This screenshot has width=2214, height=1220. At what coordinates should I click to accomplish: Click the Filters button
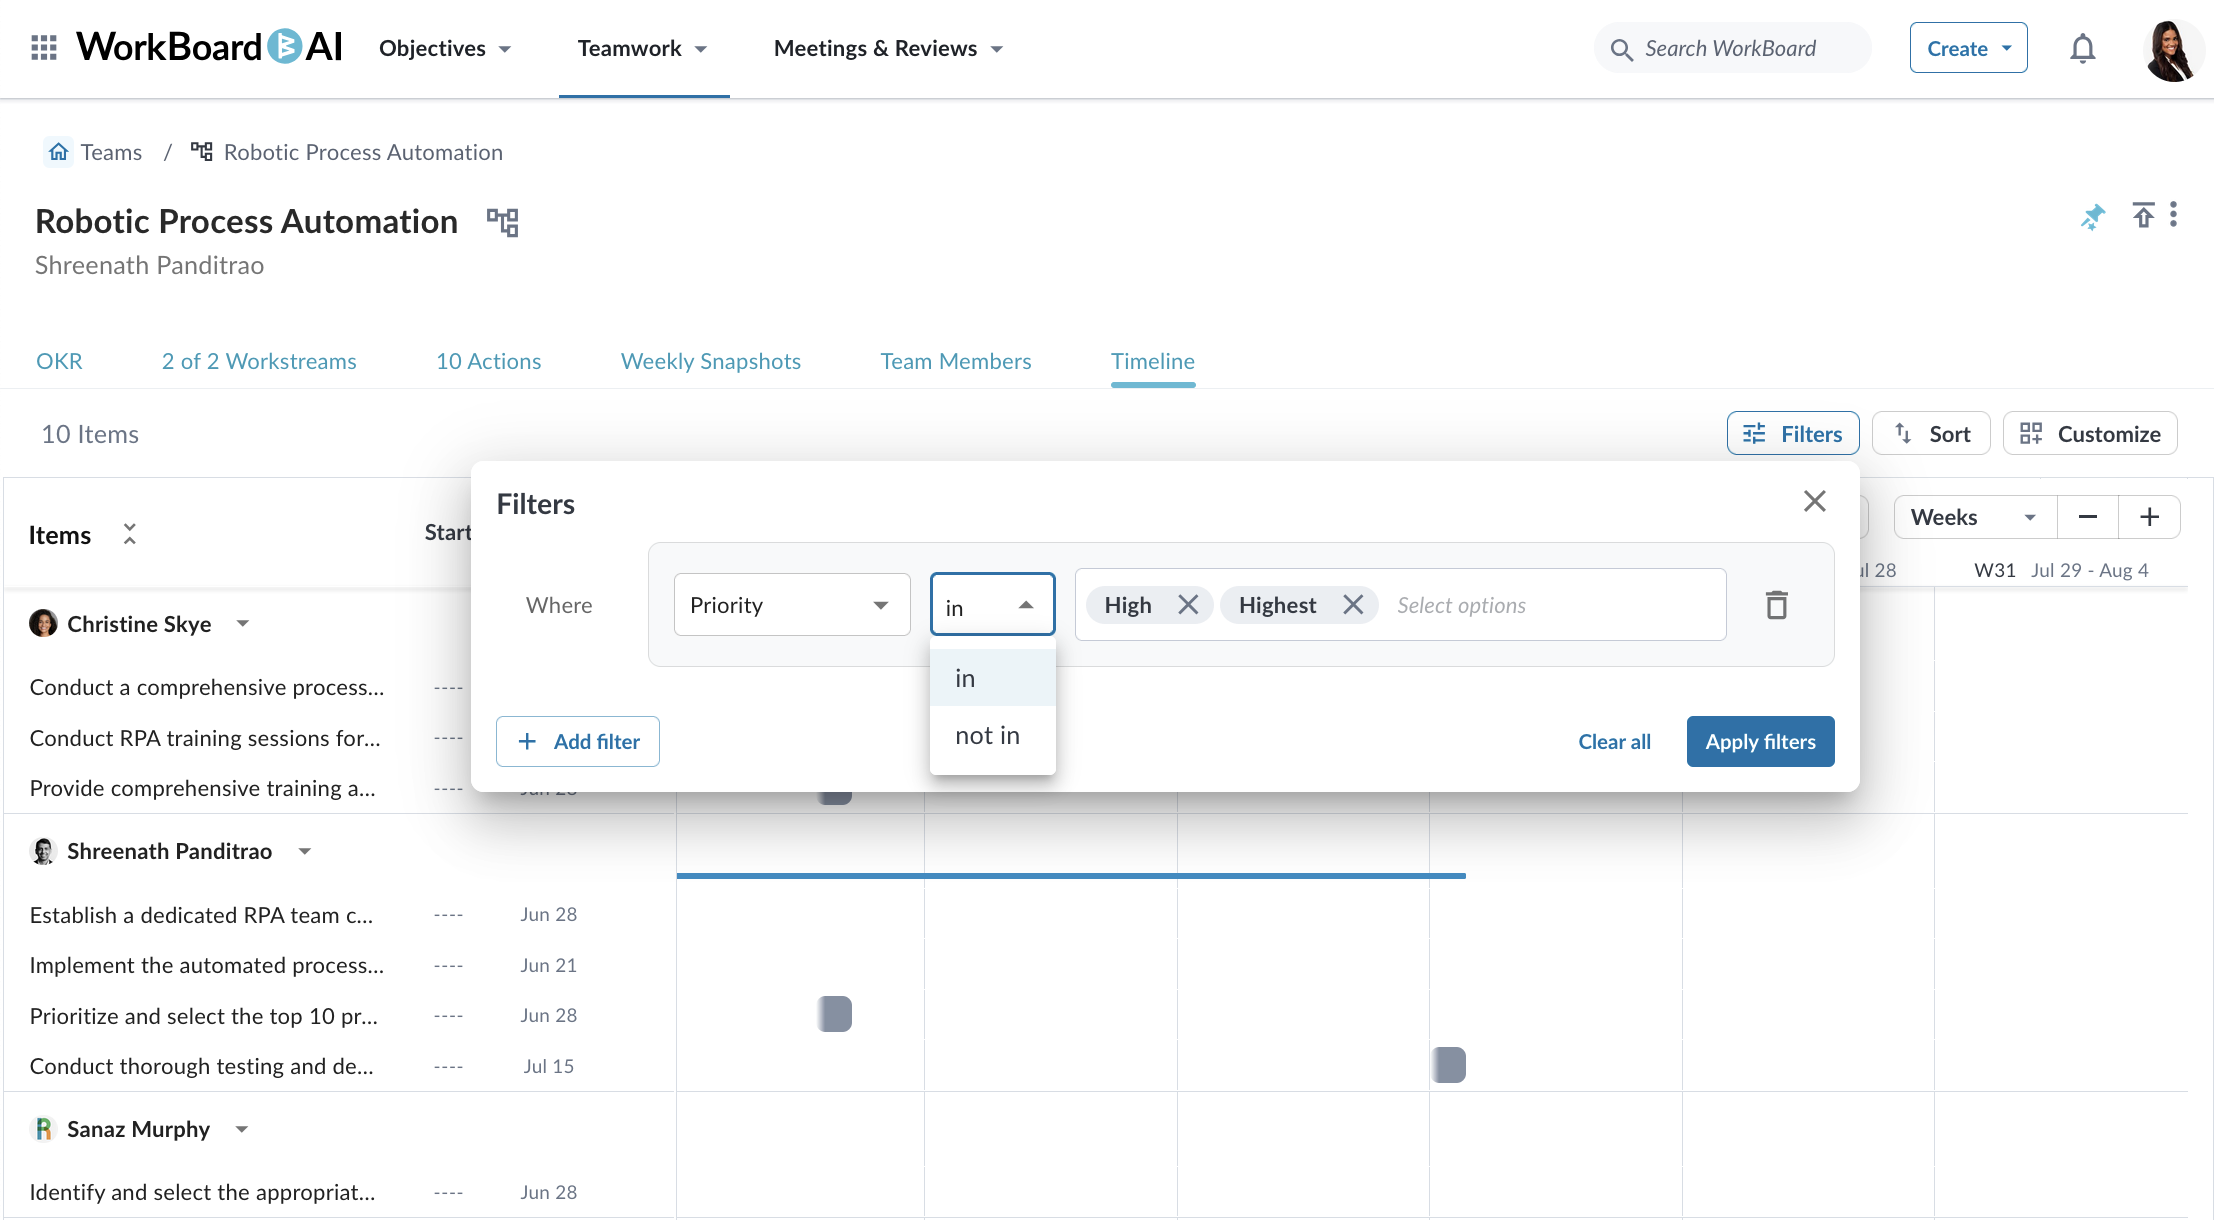[1792, 433]
